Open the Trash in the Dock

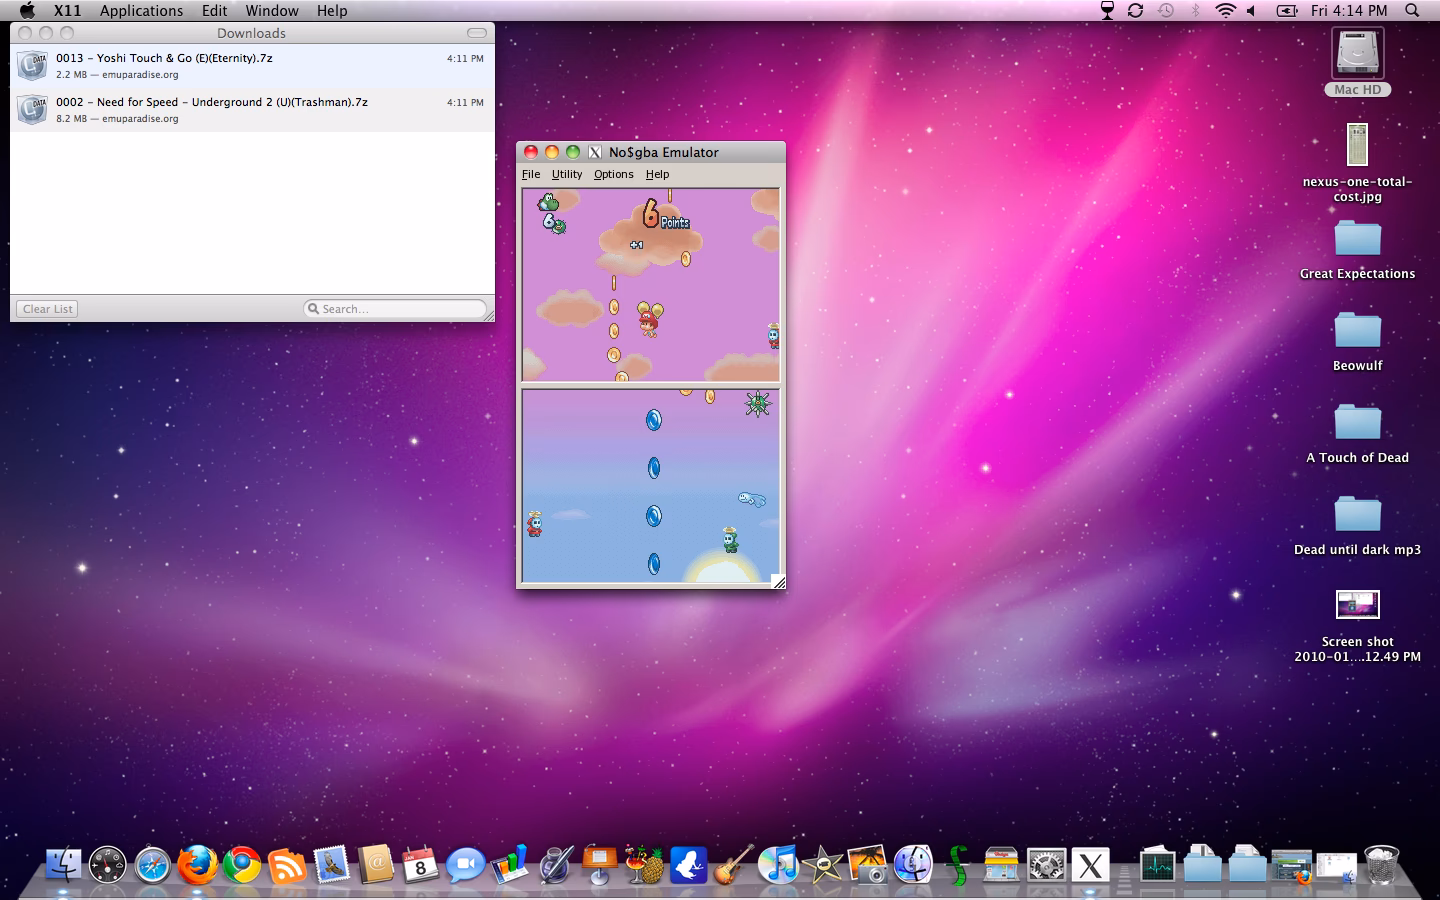(x=1381, y=865)
